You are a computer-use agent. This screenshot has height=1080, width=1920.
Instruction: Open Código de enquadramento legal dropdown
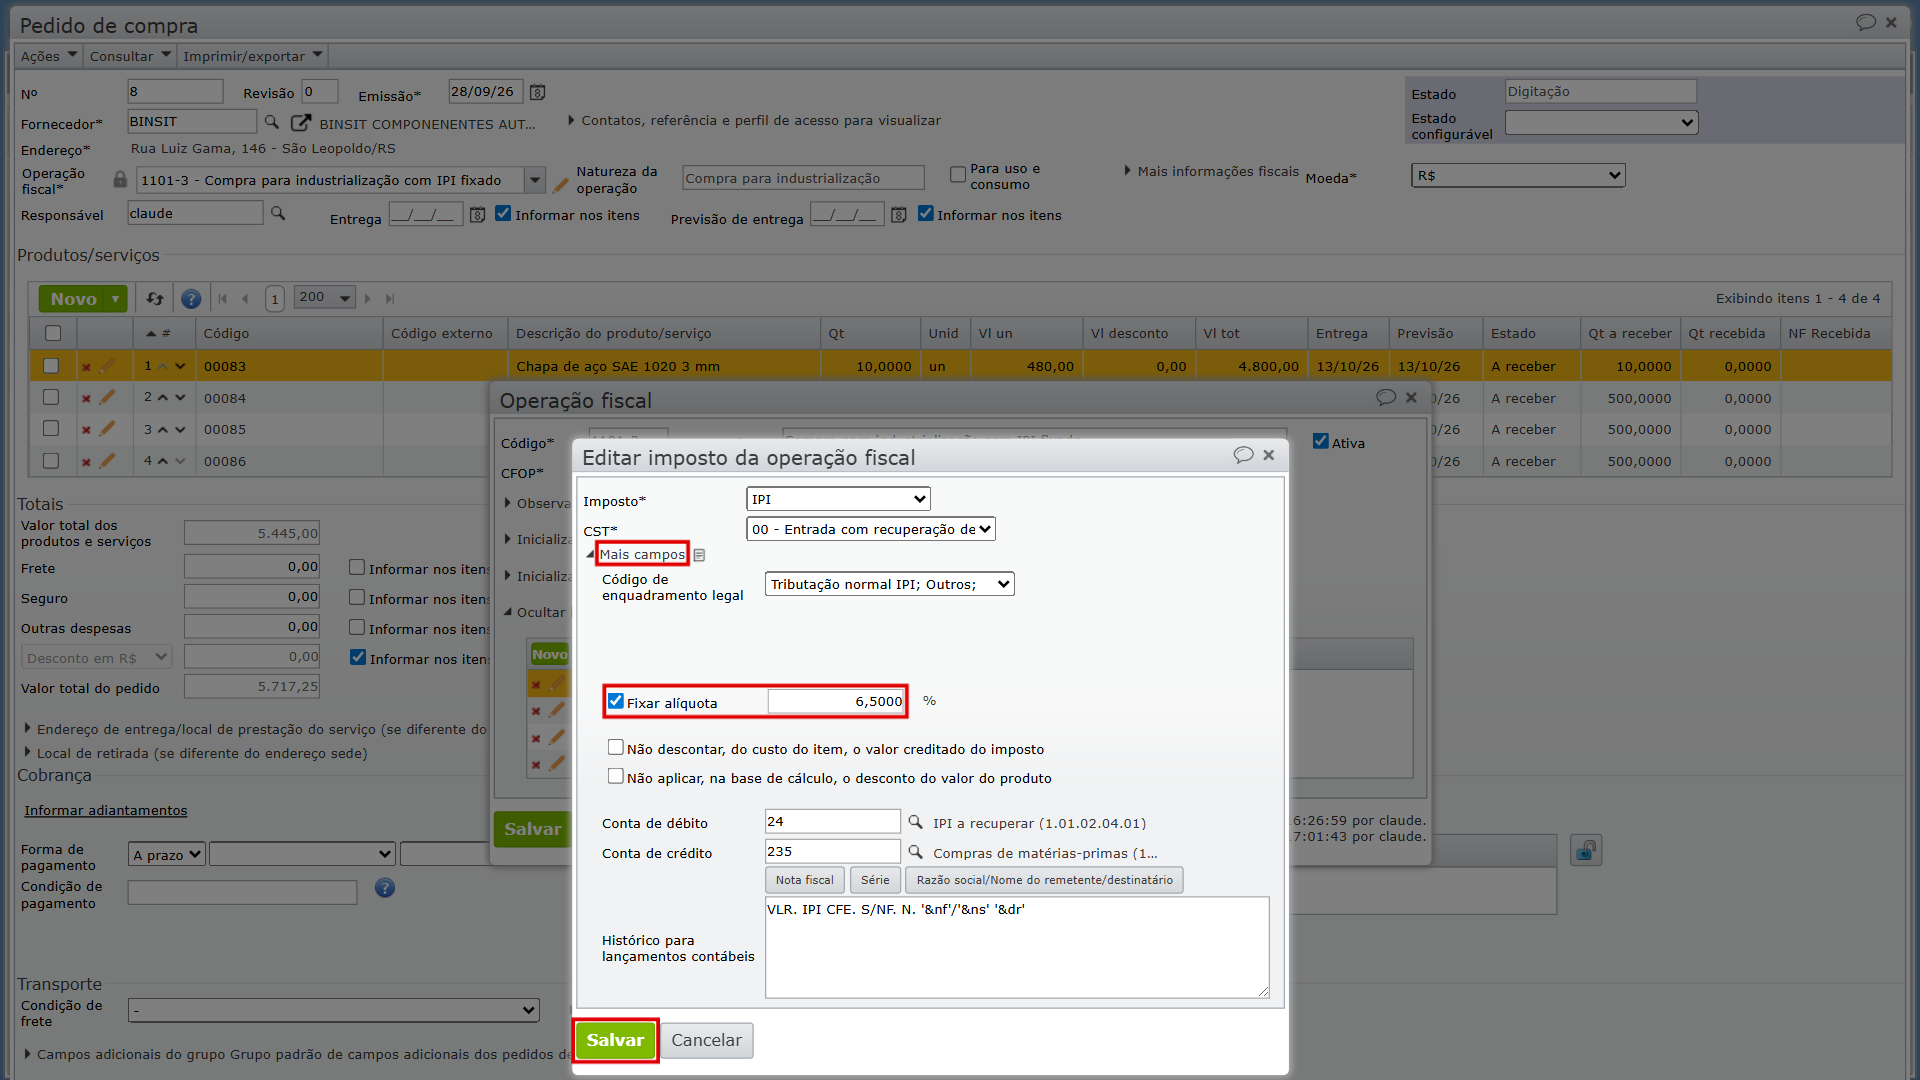pos(889,584)
